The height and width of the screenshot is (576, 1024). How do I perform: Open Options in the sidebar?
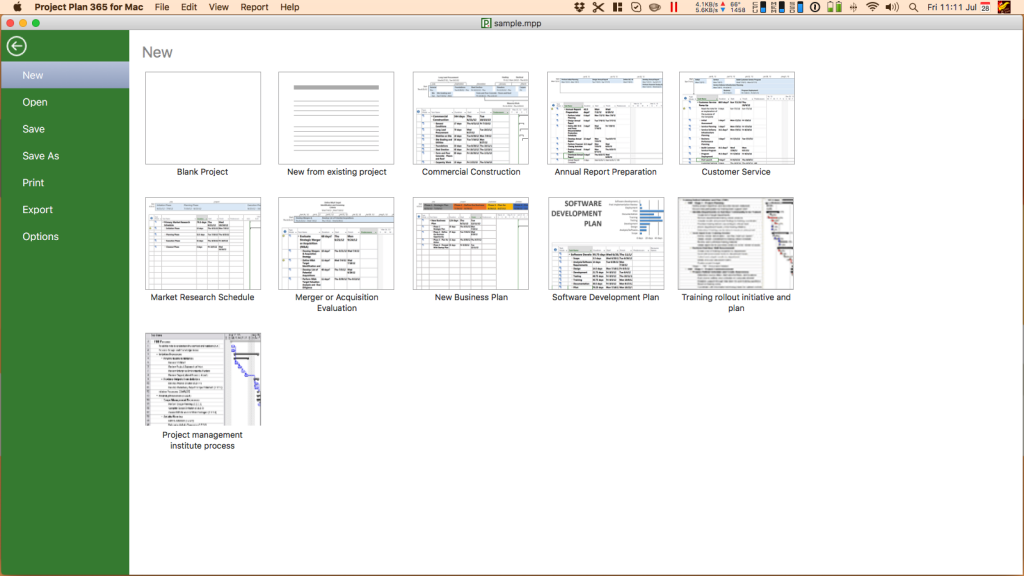tap(65, 236)
